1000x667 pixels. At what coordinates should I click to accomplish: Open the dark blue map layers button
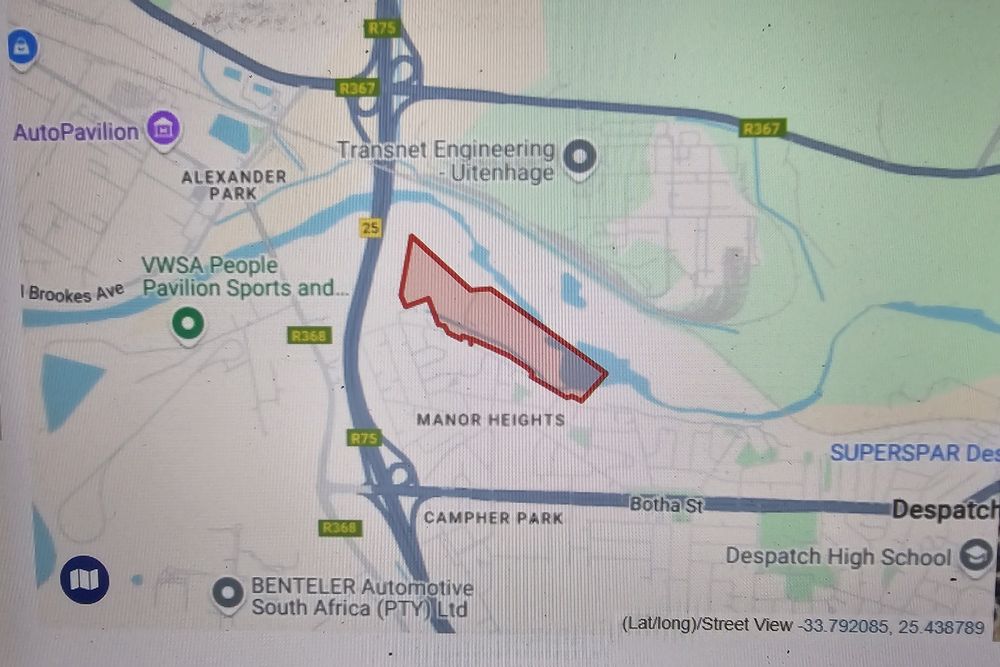[84, 580]
